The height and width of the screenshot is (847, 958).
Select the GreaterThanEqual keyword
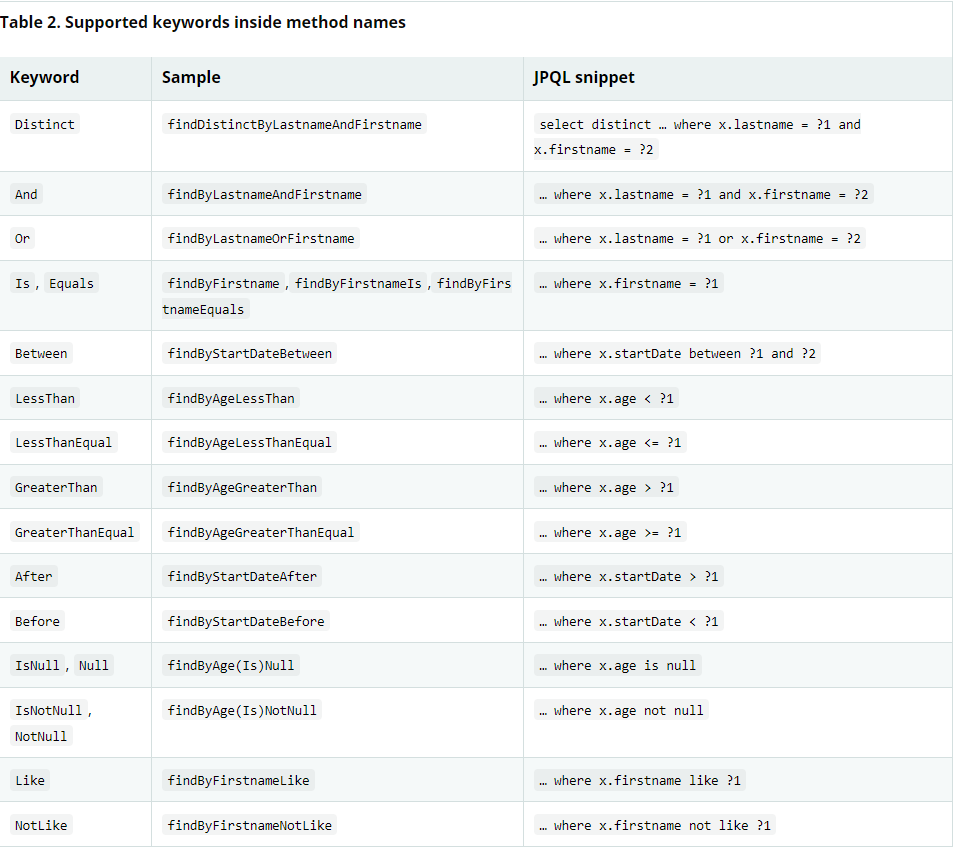coord(75,532)
